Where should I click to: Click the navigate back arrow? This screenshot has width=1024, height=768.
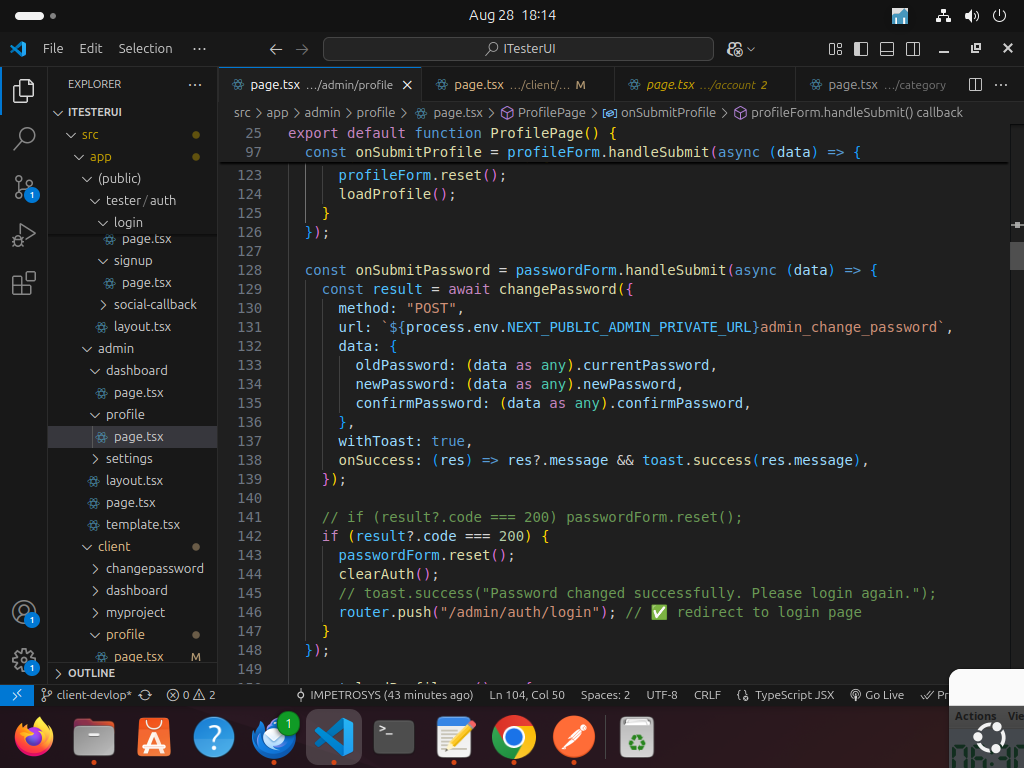276,49
